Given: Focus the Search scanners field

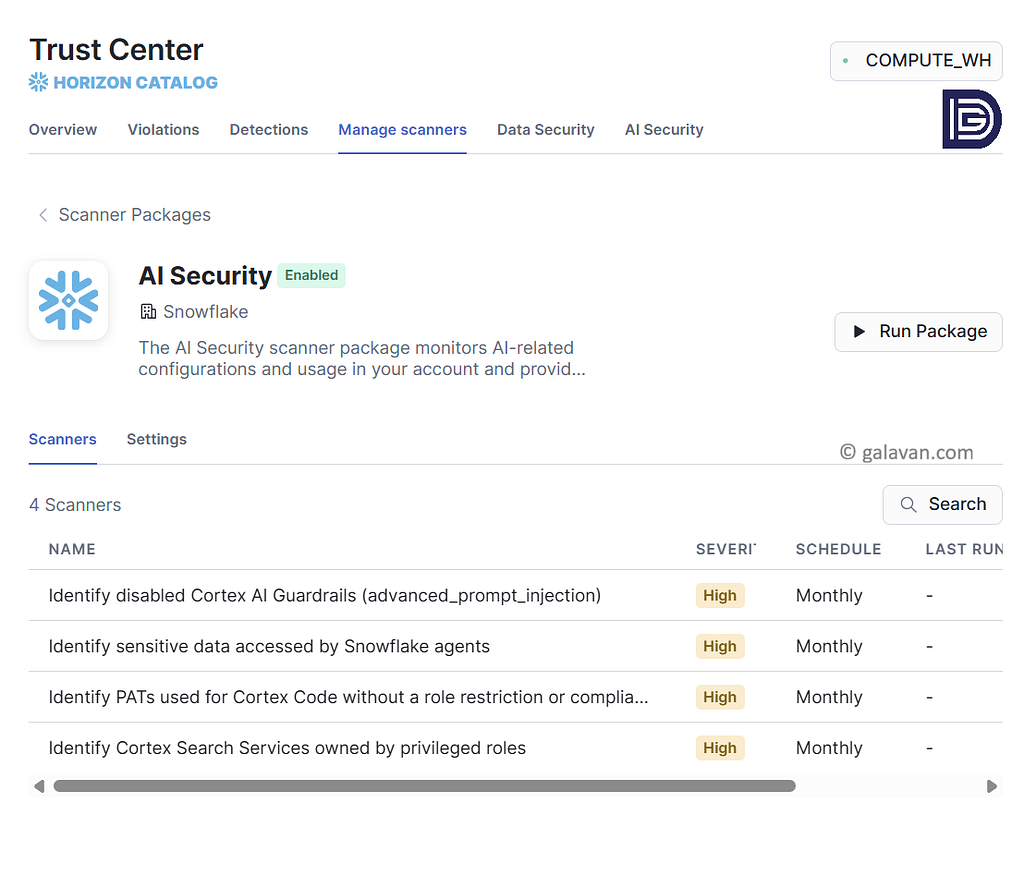Looking at the screenshot, I should click(x=942, y=504).
